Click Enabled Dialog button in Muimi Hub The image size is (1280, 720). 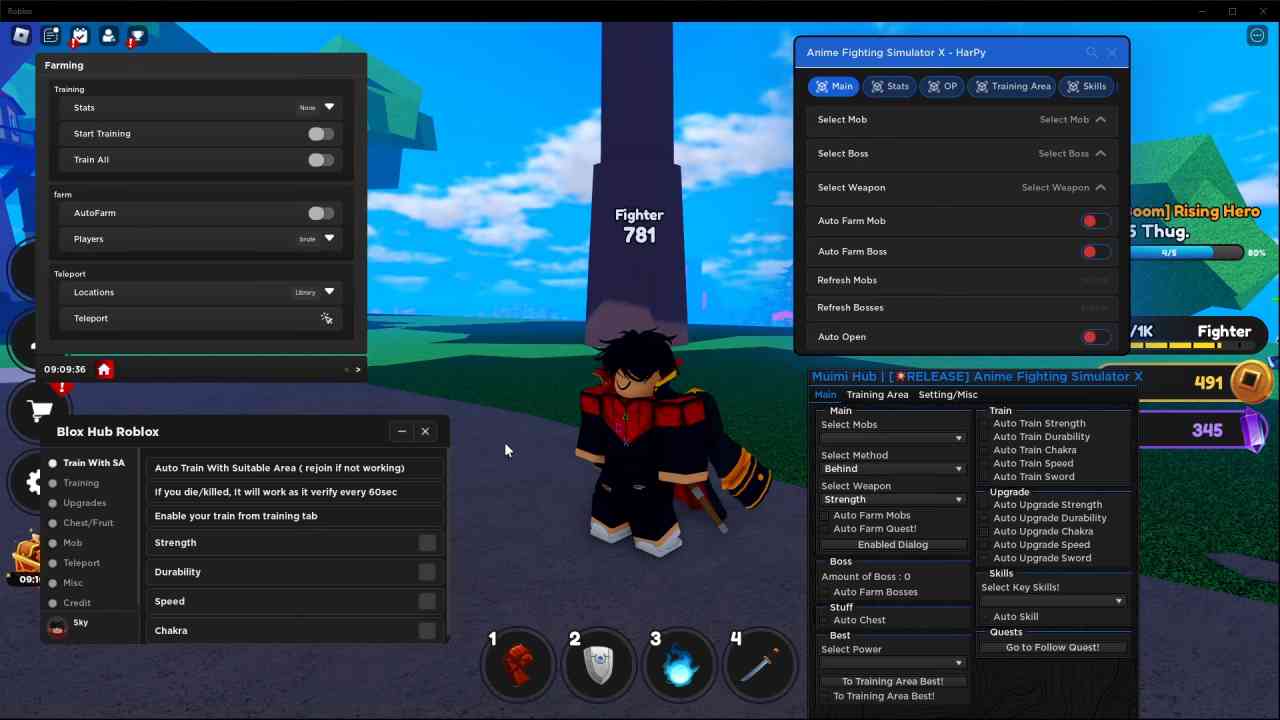pyautogui.click(x=893, y=545)
